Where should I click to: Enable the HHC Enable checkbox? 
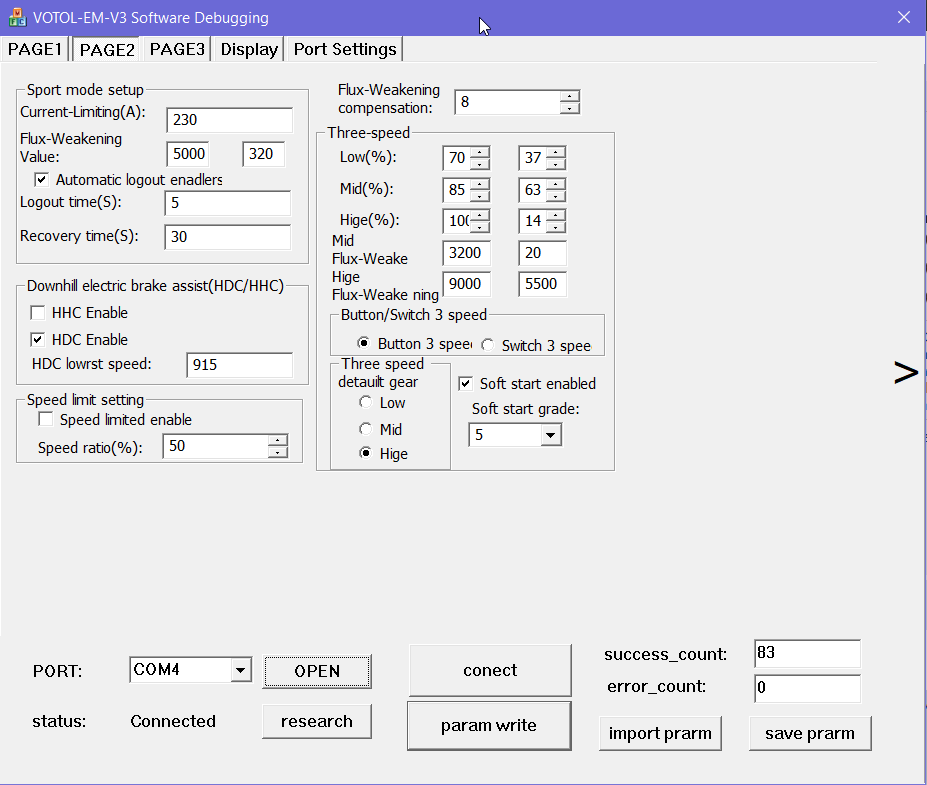[39, 313]
